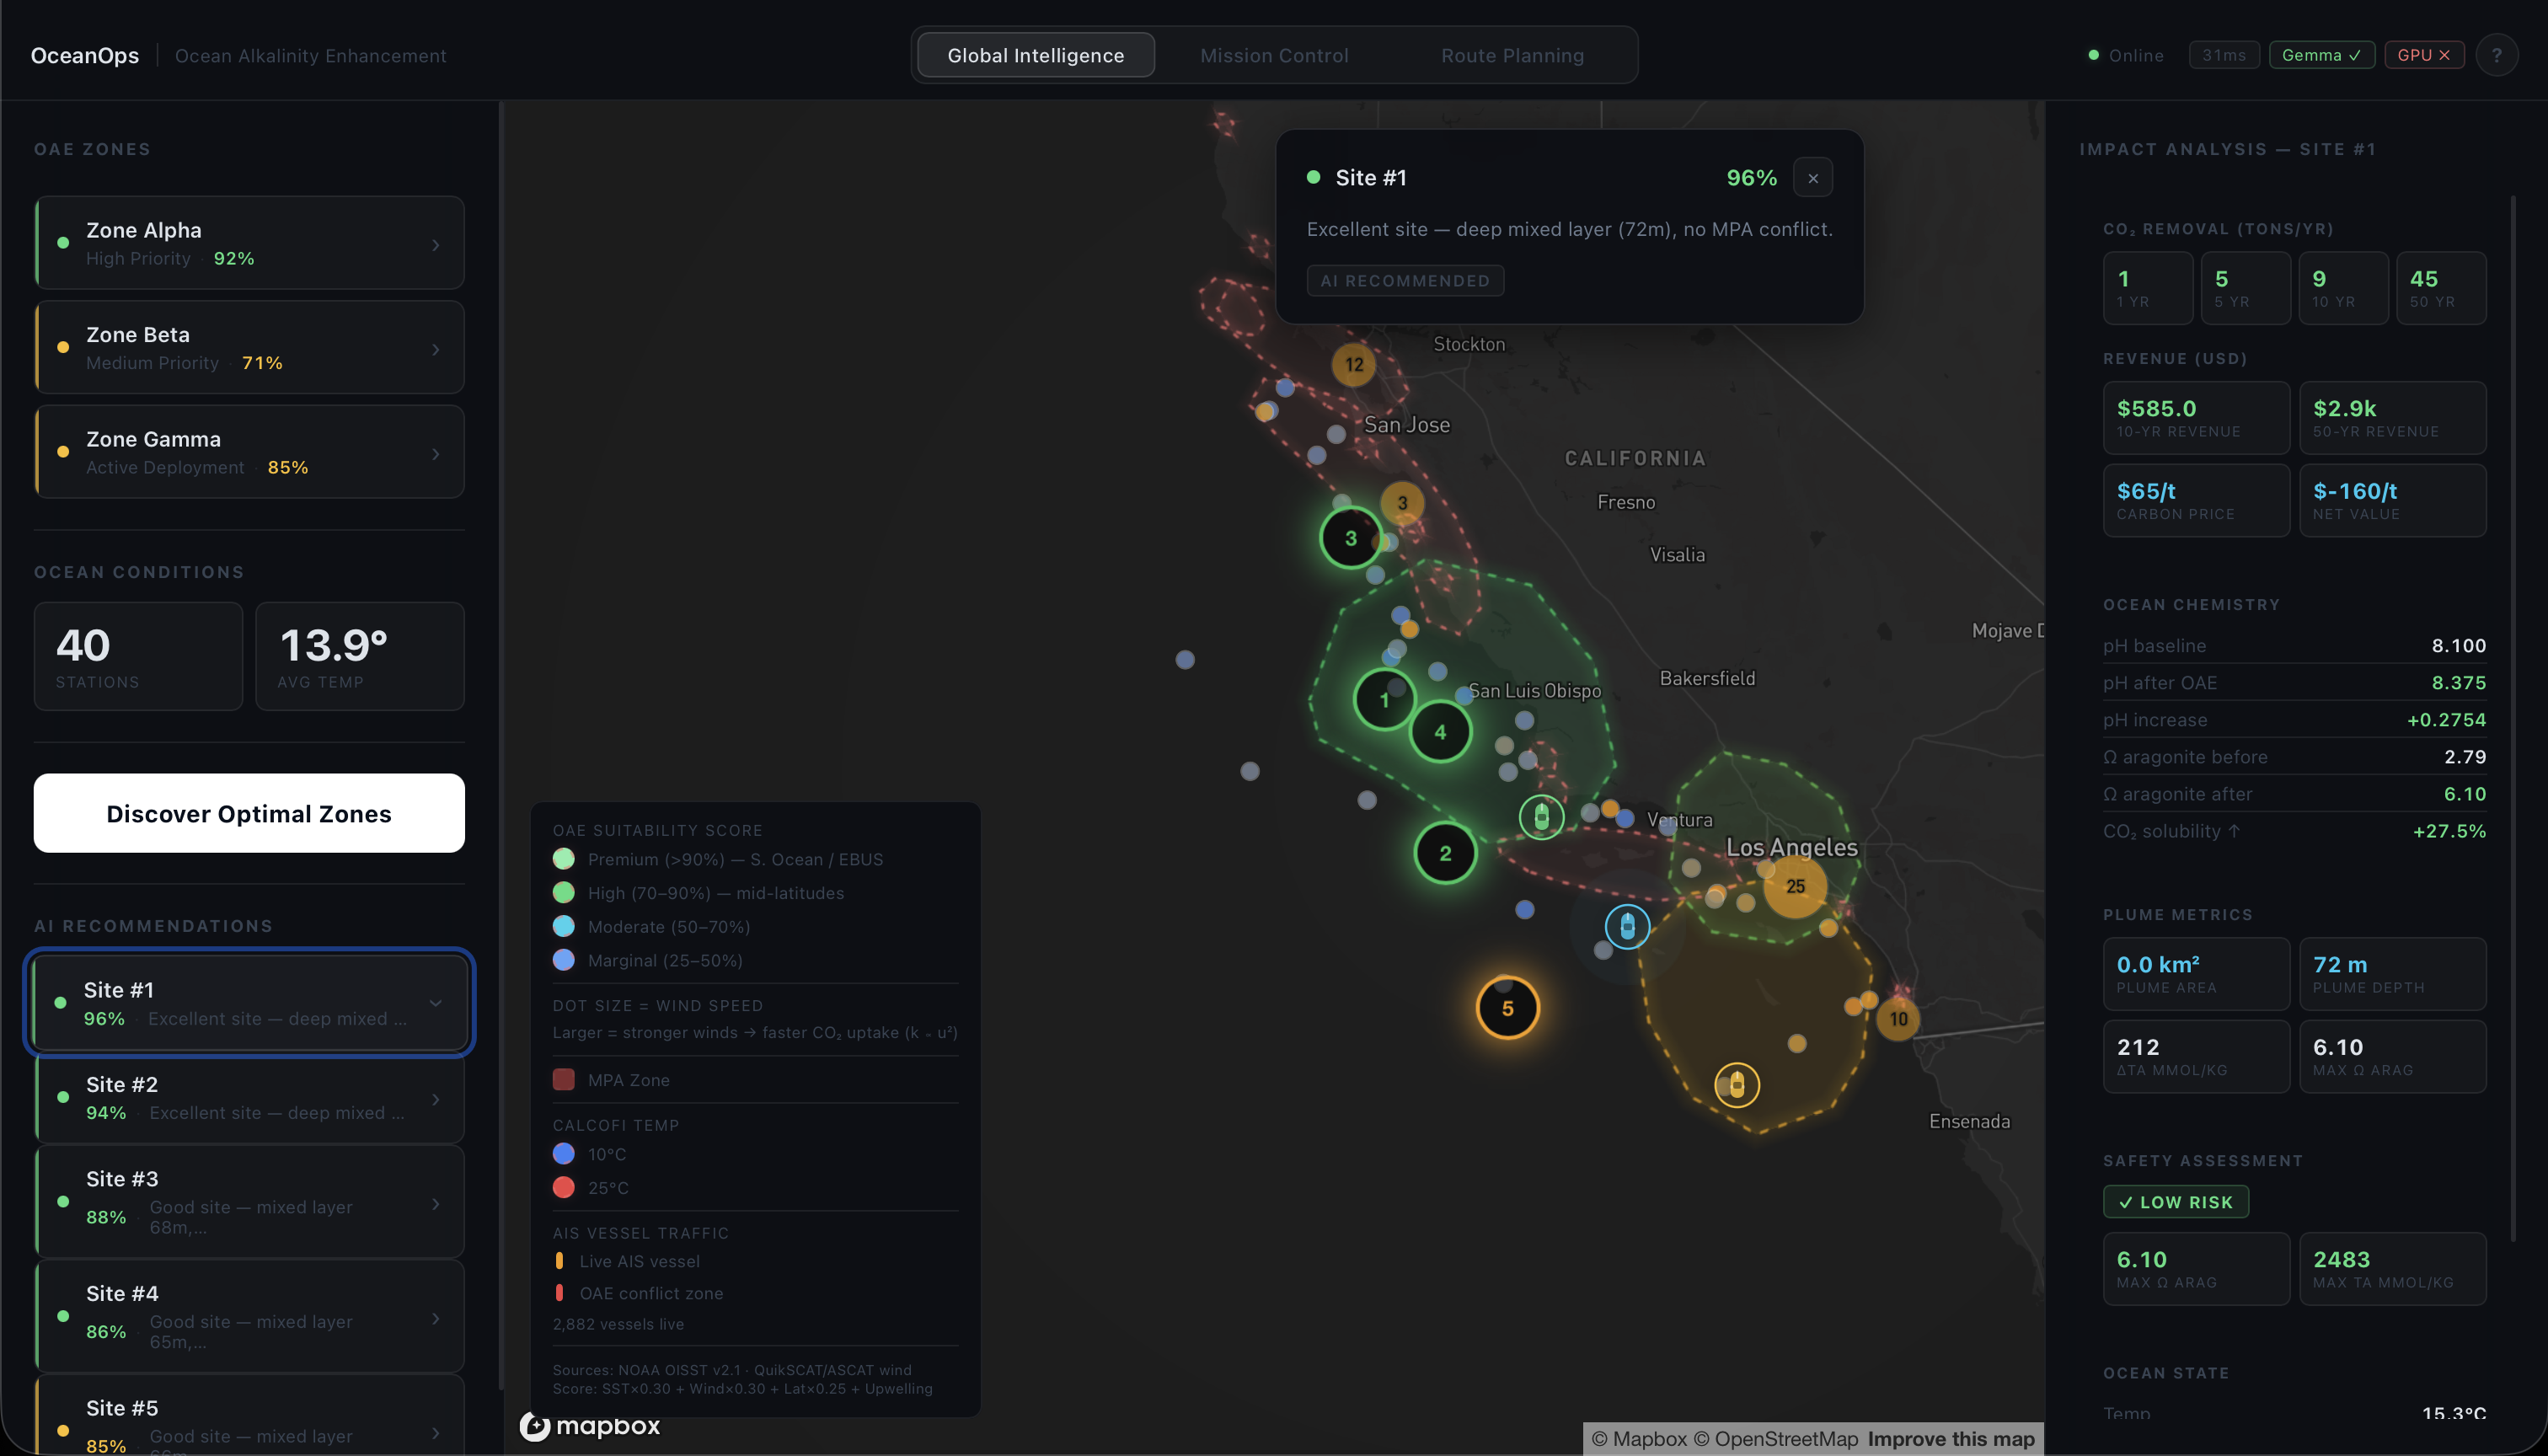Image resolution: width=2548 pixels, height=1456 pixels.
Task: Click the green vessel icon near Ventura
Action: [1541, 817]
